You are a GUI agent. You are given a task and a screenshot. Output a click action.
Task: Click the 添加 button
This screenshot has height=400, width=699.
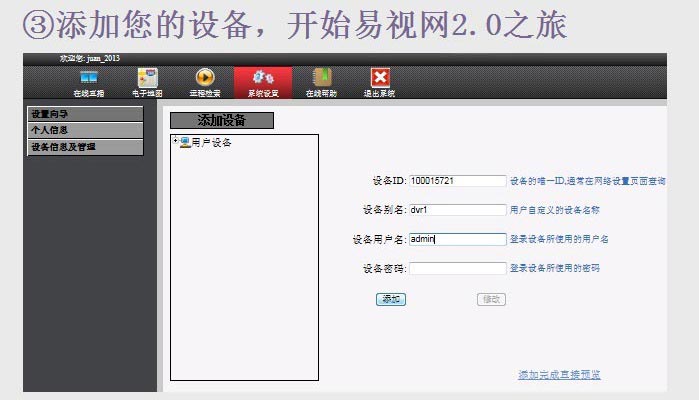pyautogui.click(x=391, y=299)
